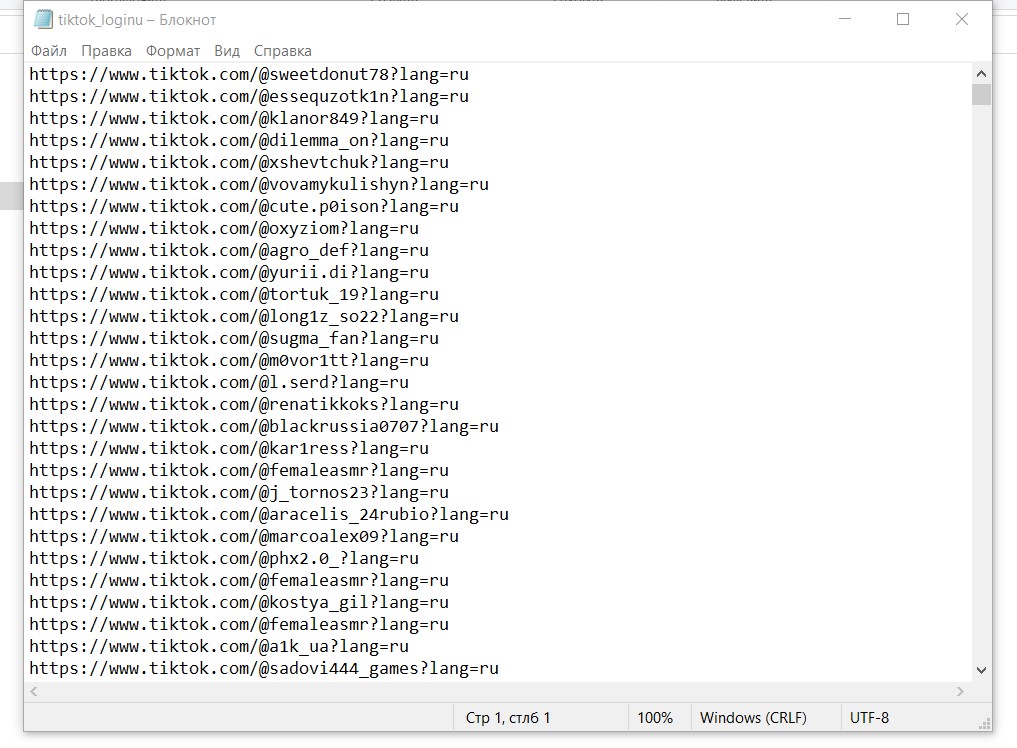
Task: Click the line with @a1k_ua
Action: [219, 647]
